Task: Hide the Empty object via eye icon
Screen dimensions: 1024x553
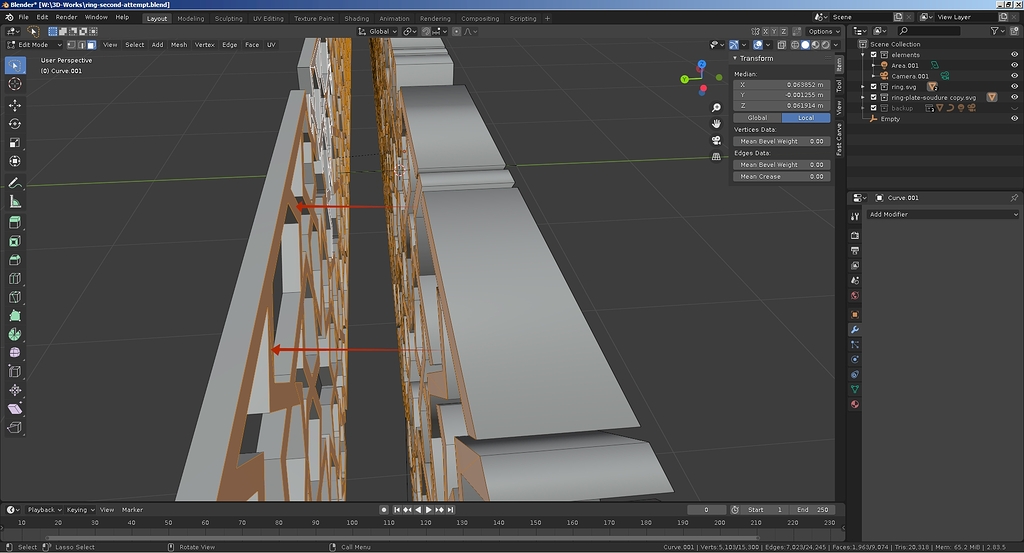Action: 1014,119
